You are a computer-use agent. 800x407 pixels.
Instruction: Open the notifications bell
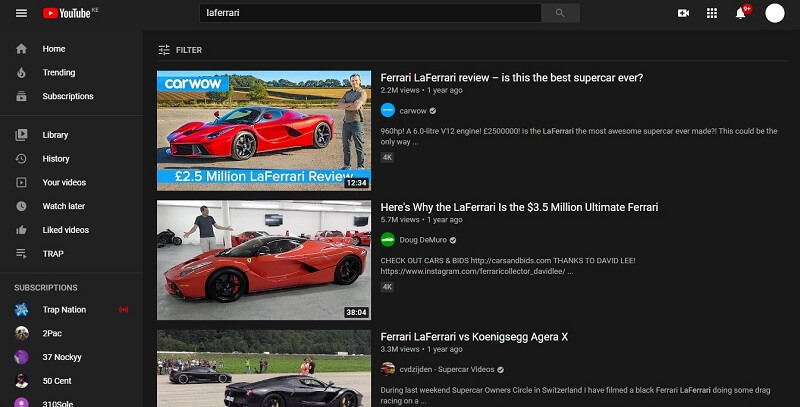click(x=741, y=13)
